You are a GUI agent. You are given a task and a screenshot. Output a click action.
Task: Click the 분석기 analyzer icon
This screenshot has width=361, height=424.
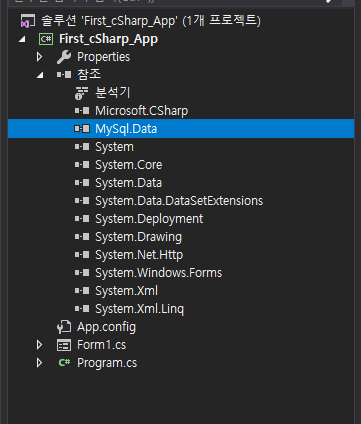82,93
